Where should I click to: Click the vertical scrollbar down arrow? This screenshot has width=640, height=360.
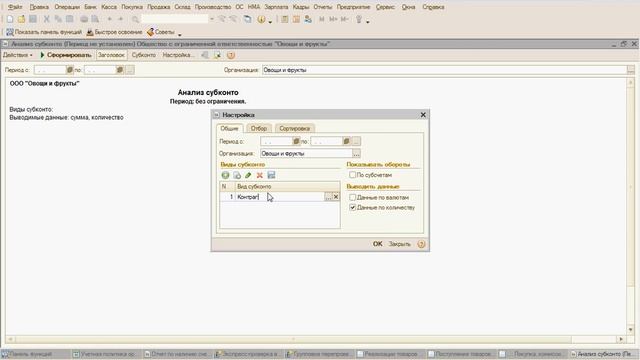(x=631, y=329)
